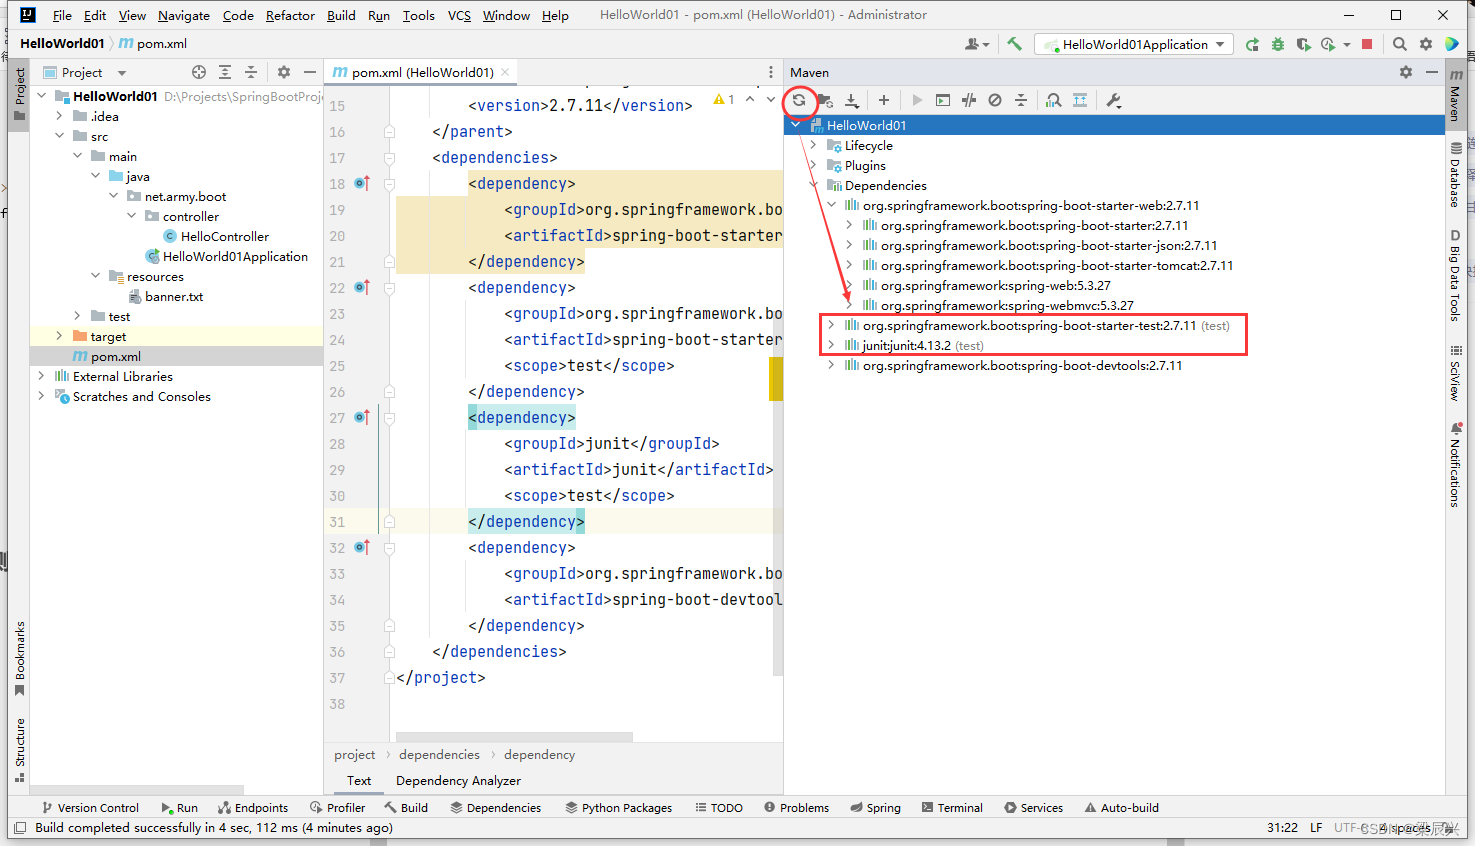Toggle skip tests mode in Maven
1475x846 pixels.
(x=995, y=100)
